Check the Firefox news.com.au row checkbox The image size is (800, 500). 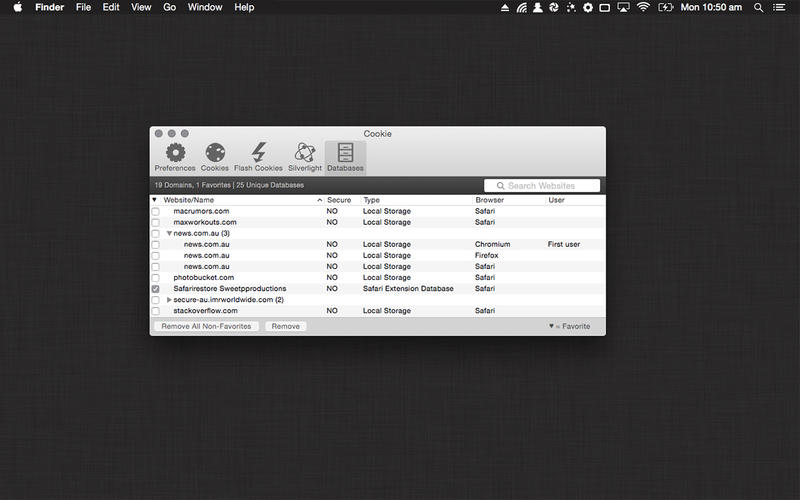[156, 256]
